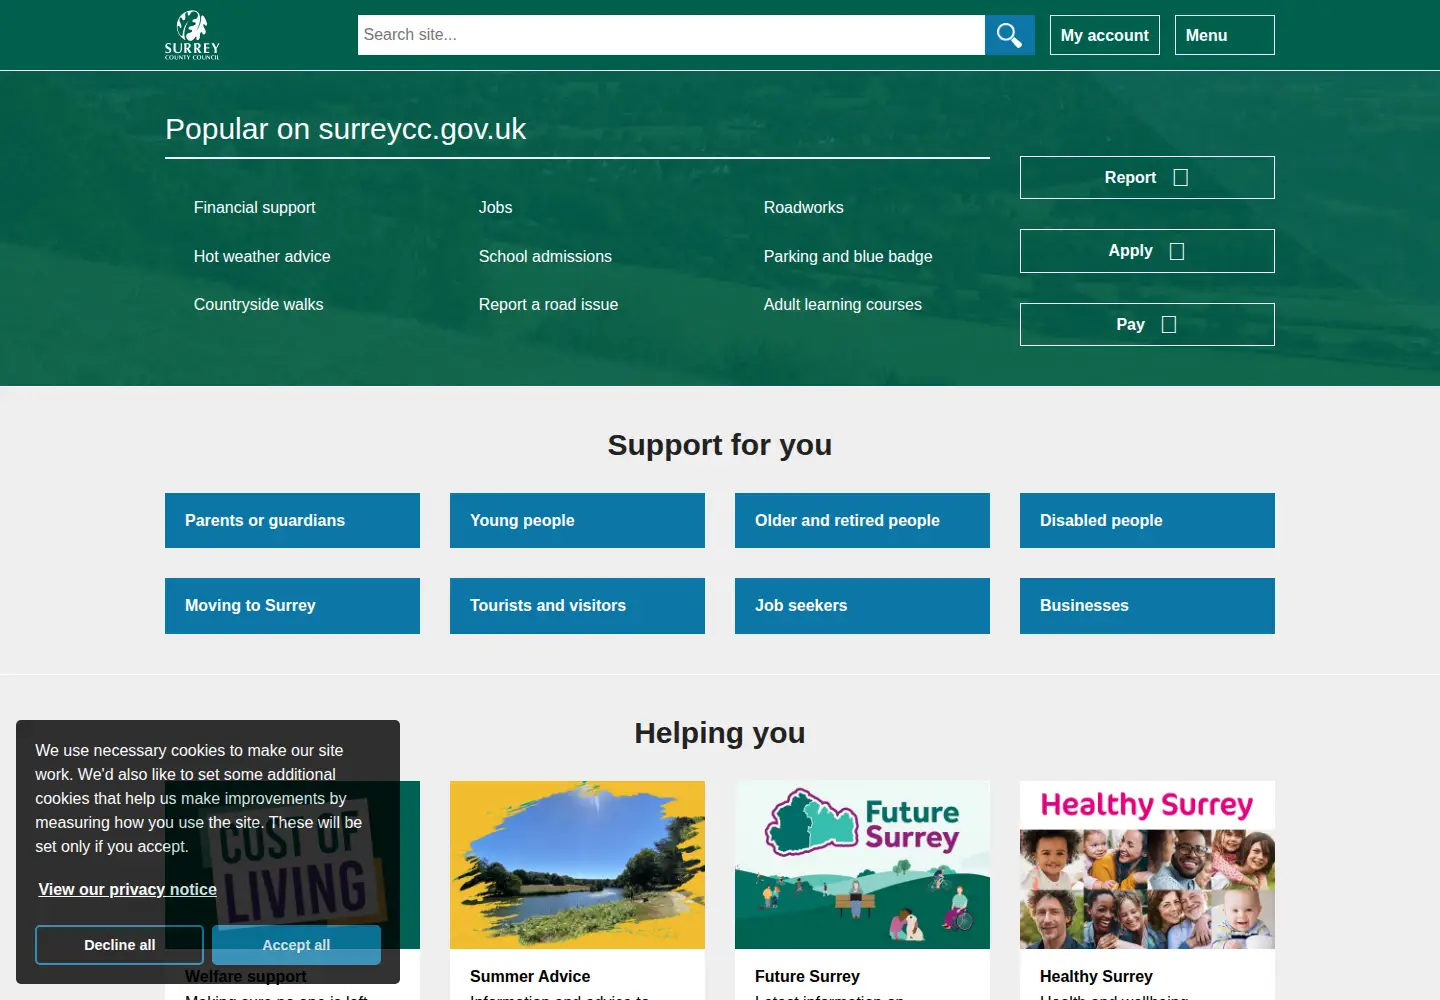This screenshot has height=1000, width=1440.
Task: Click the Future Surrey card image
Action: tap(862, 865)
